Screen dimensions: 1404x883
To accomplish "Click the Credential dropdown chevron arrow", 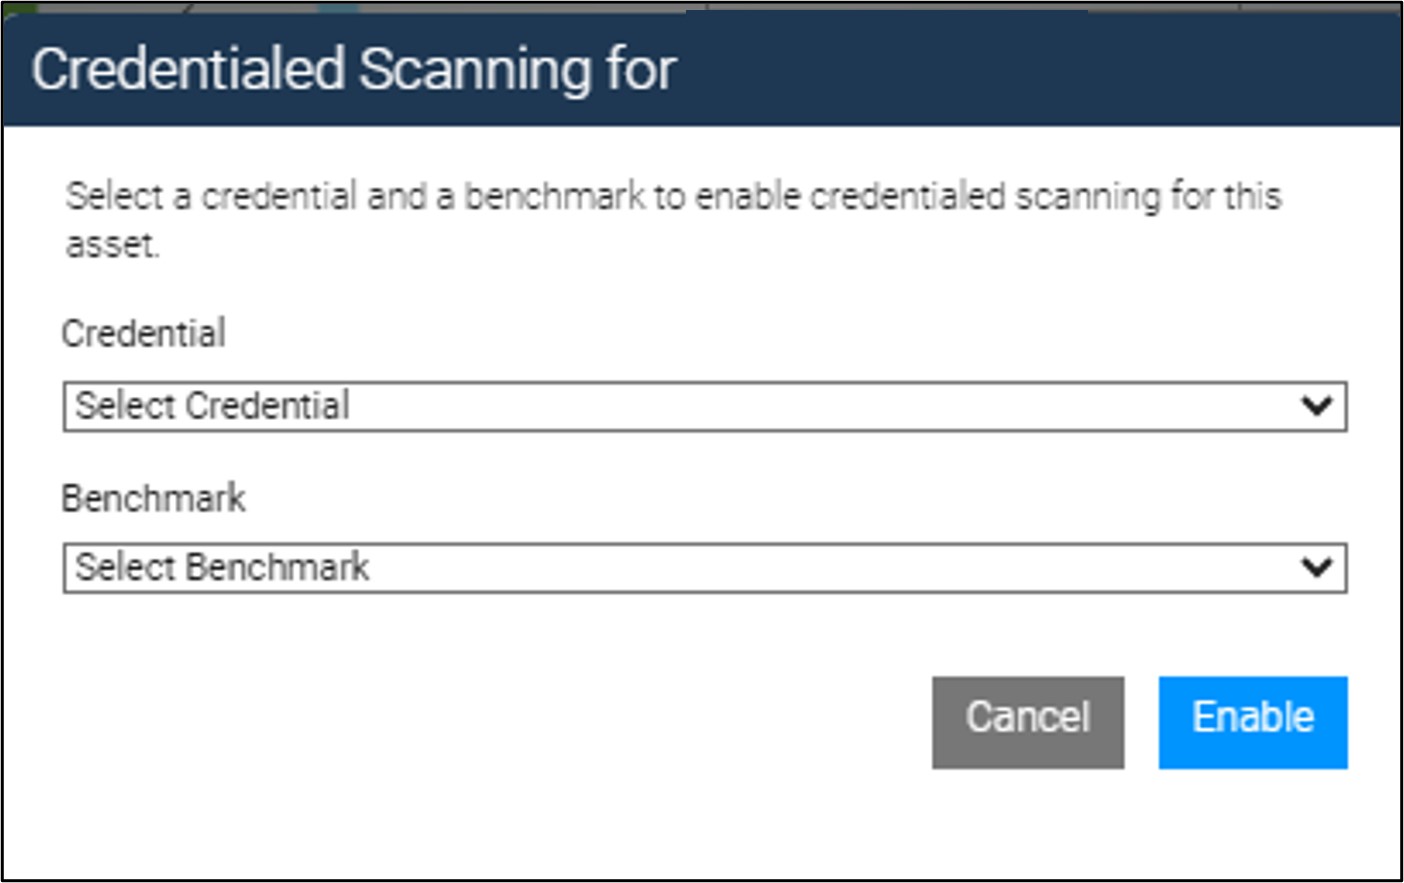I will pos(1316,403).
